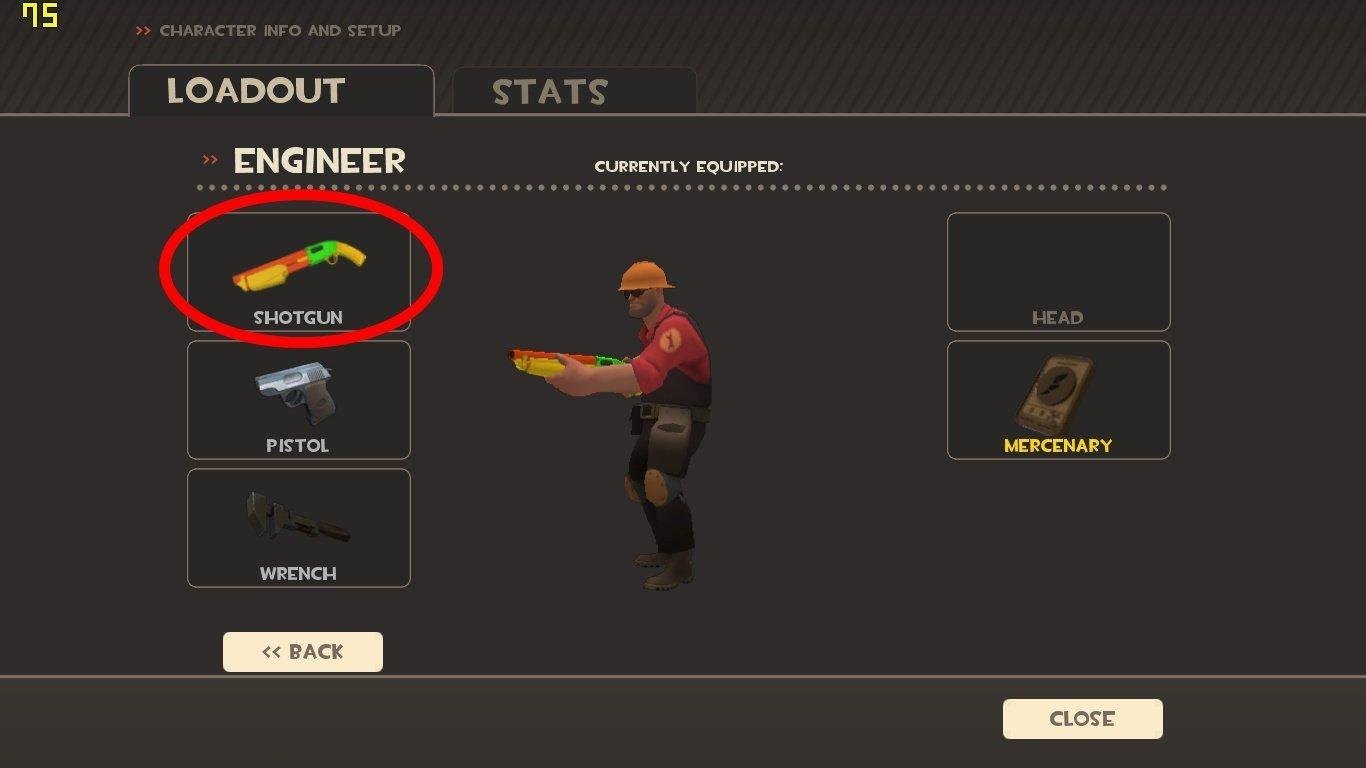Click the yellow MERCENARY label

[x=1058, y=446]
